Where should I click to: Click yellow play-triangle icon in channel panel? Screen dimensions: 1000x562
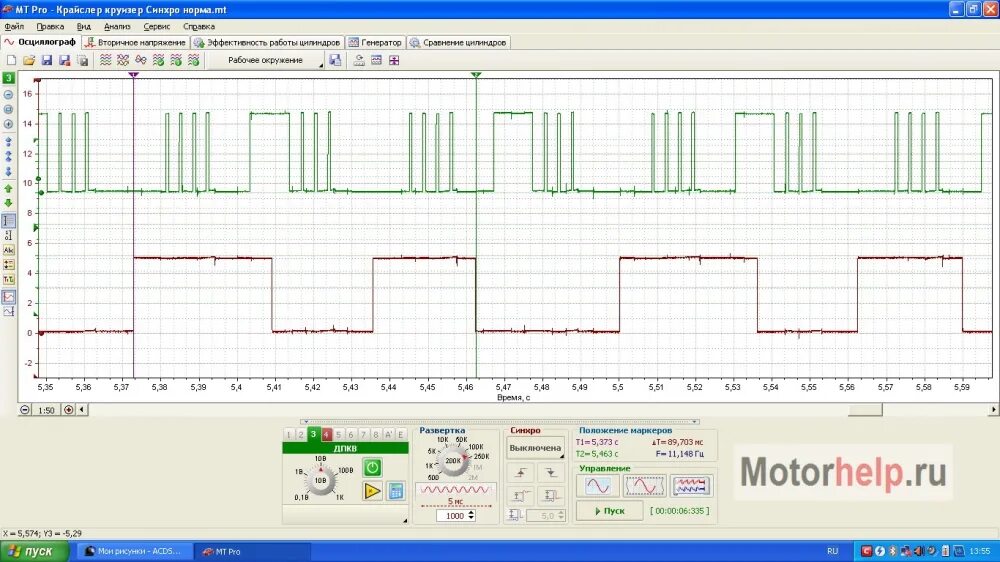point(372,491)
